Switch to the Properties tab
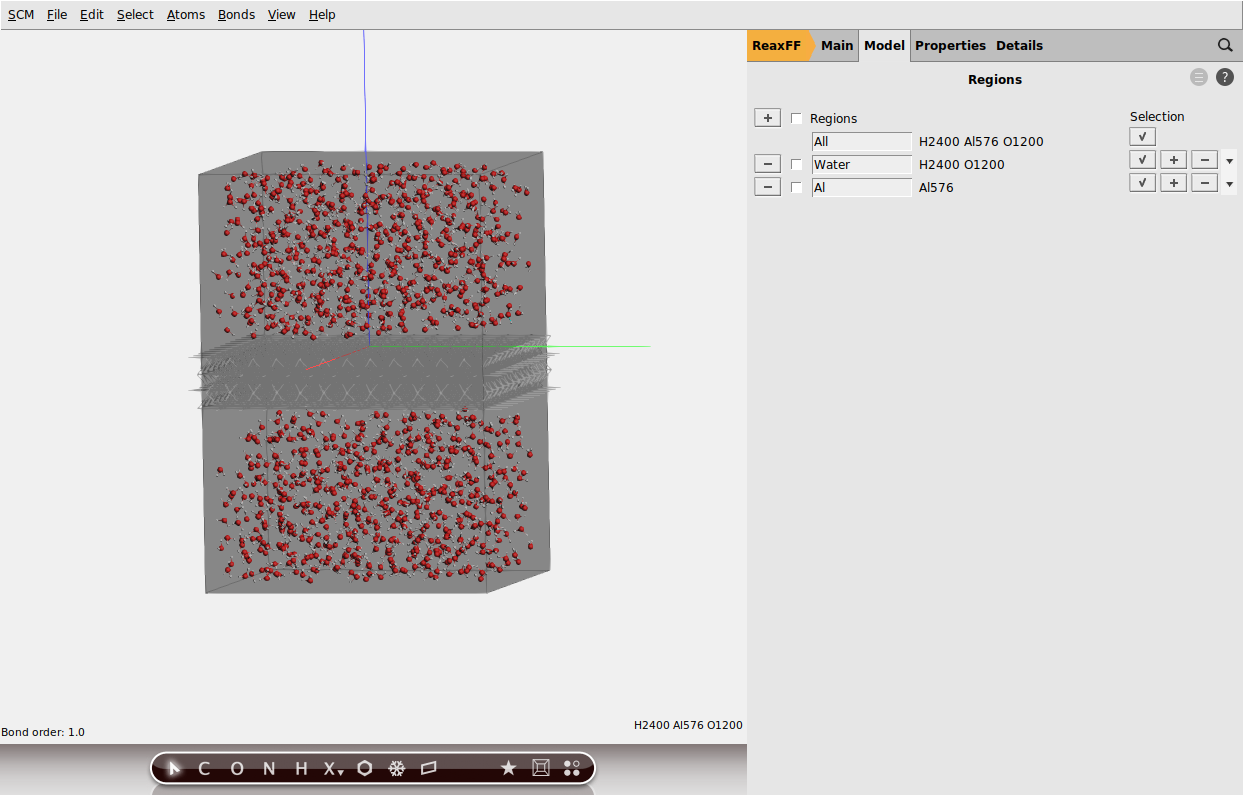 click(x=950, y=45)
